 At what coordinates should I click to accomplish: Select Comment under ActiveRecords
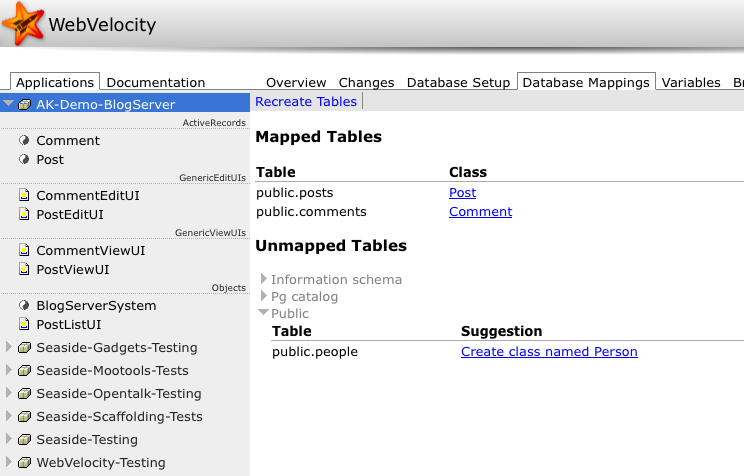[68, 140]
